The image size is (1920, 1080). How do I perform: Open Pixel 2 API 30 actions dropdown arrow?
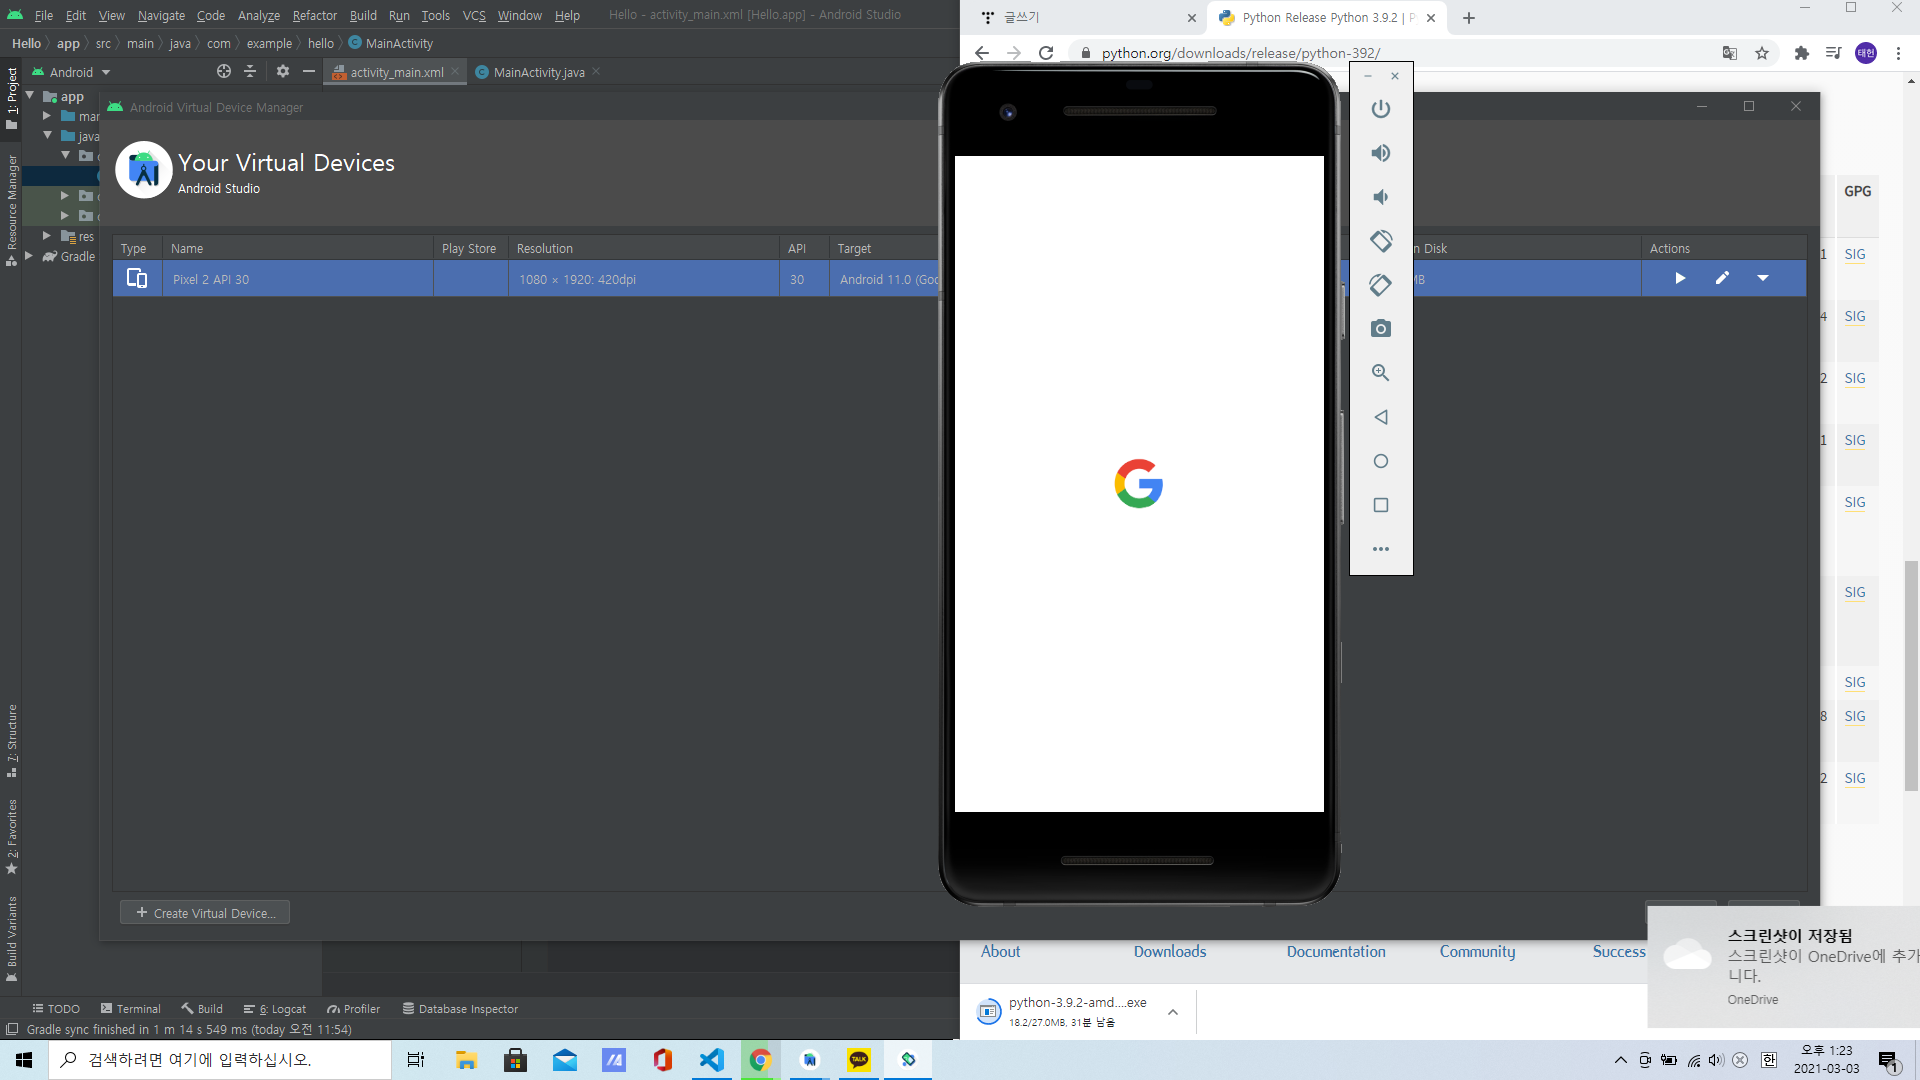coord(1763,278)
